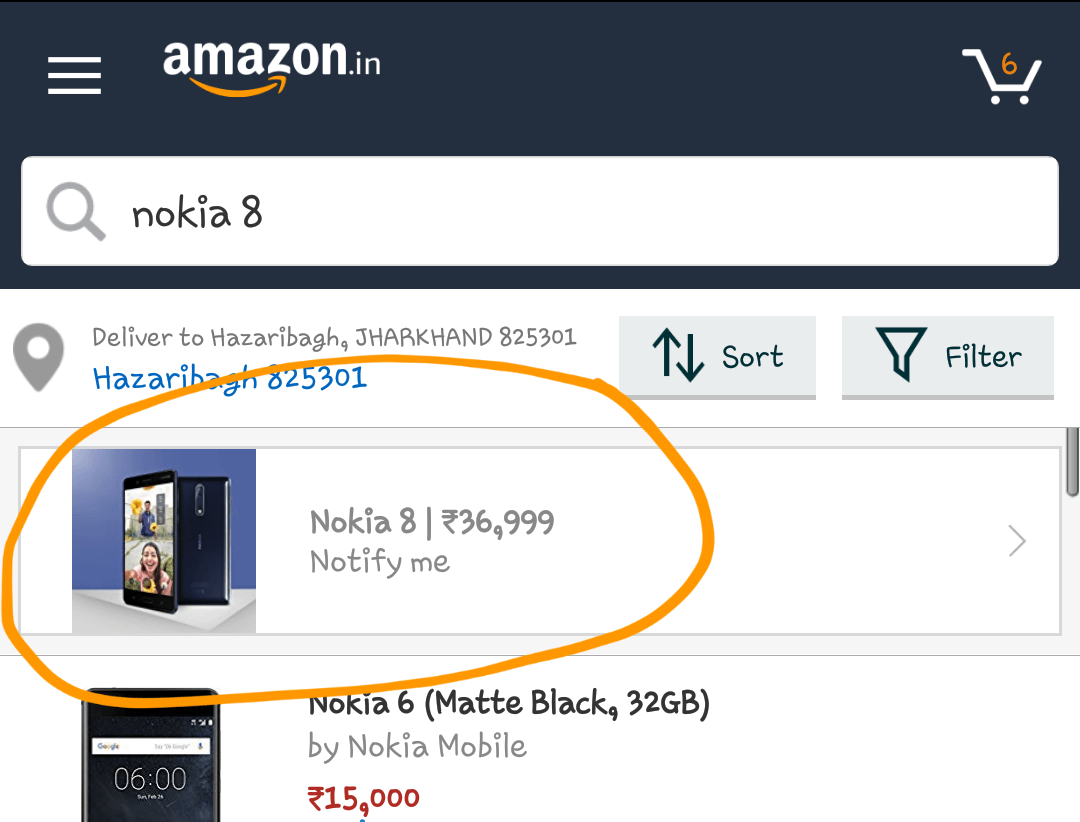Open the Nokia 8 product image thumbnail
The width and height of the screenshot is (1080, 822).
tap(164, 541)
